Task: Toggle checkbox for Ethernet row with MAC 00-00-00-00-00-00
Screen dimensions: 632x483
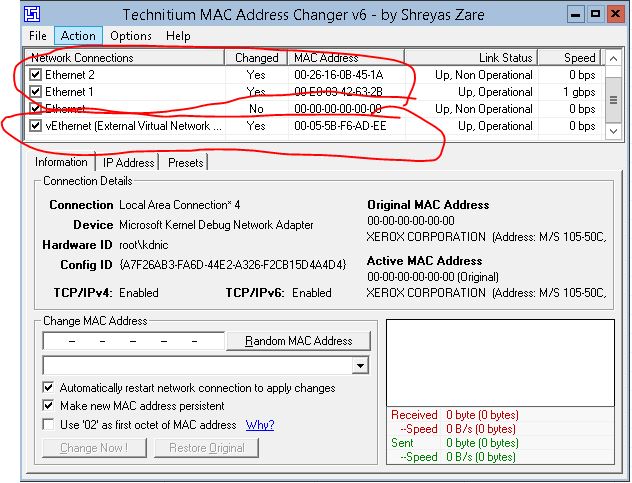Action: tap(35, 108)
